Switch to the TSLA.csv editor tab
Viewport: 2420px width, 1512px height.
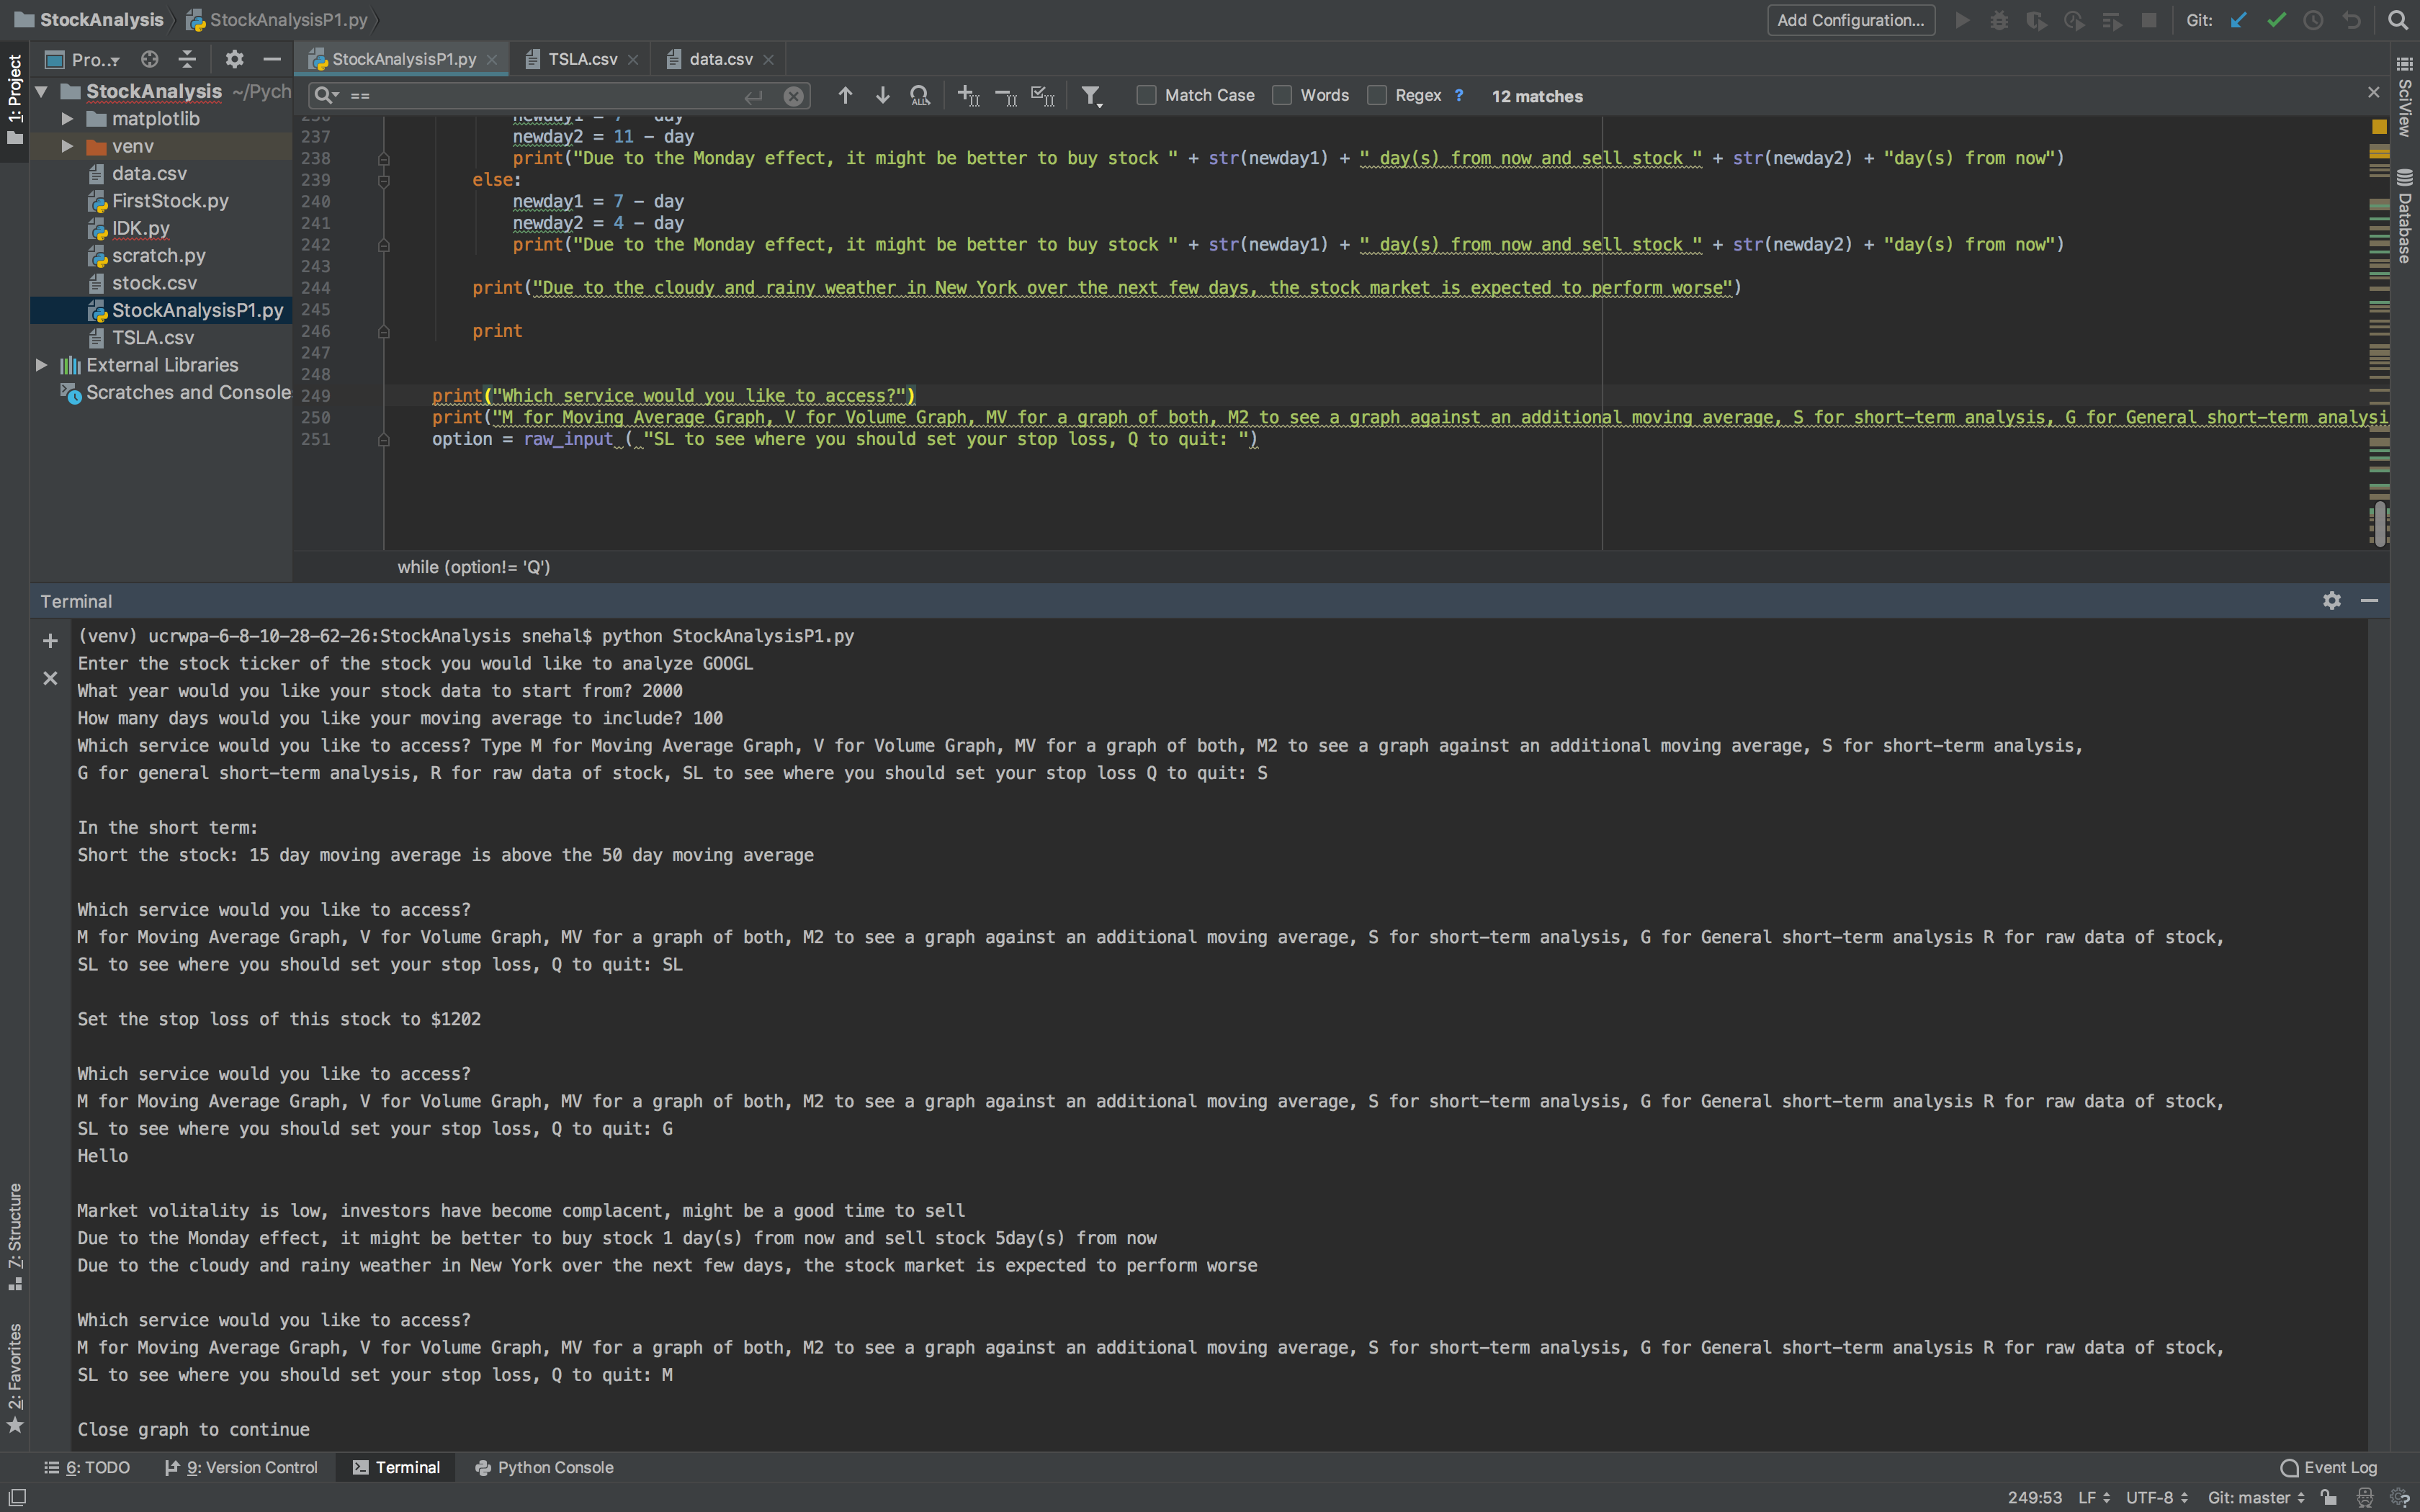[582, 60]
